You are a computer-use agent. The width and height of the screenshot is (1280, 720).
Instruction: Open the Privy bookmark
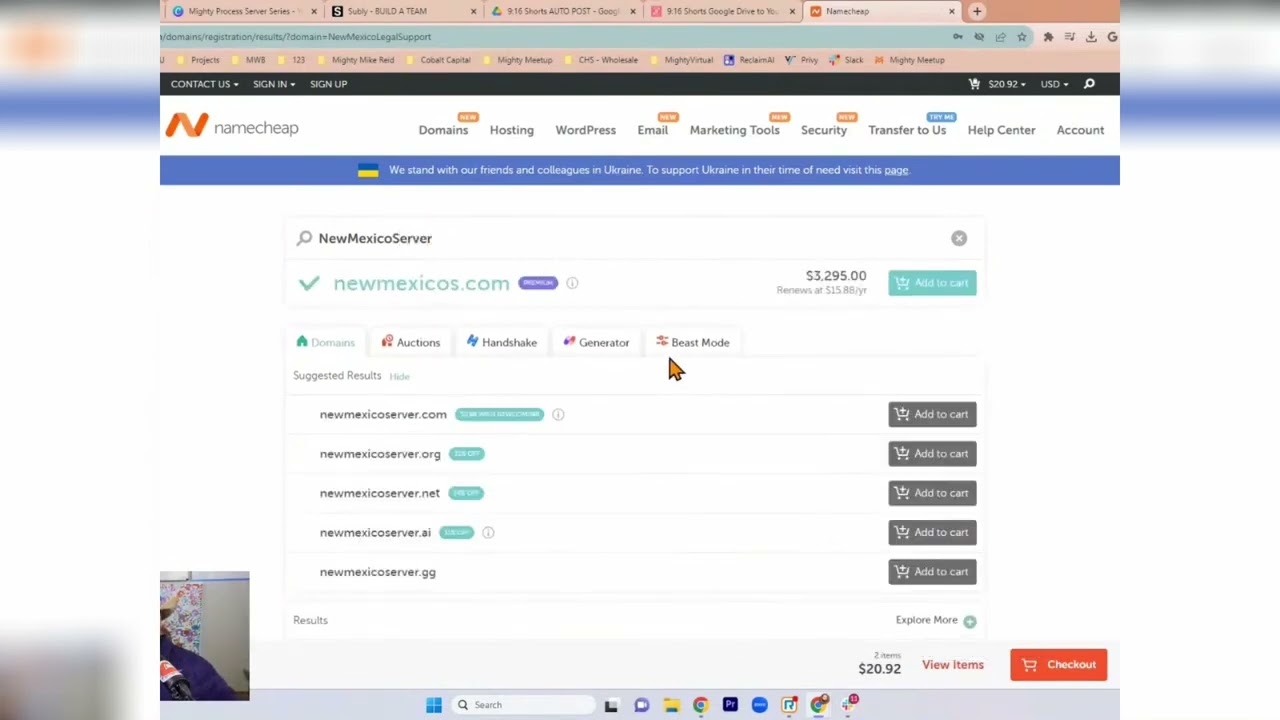[802, 60]
